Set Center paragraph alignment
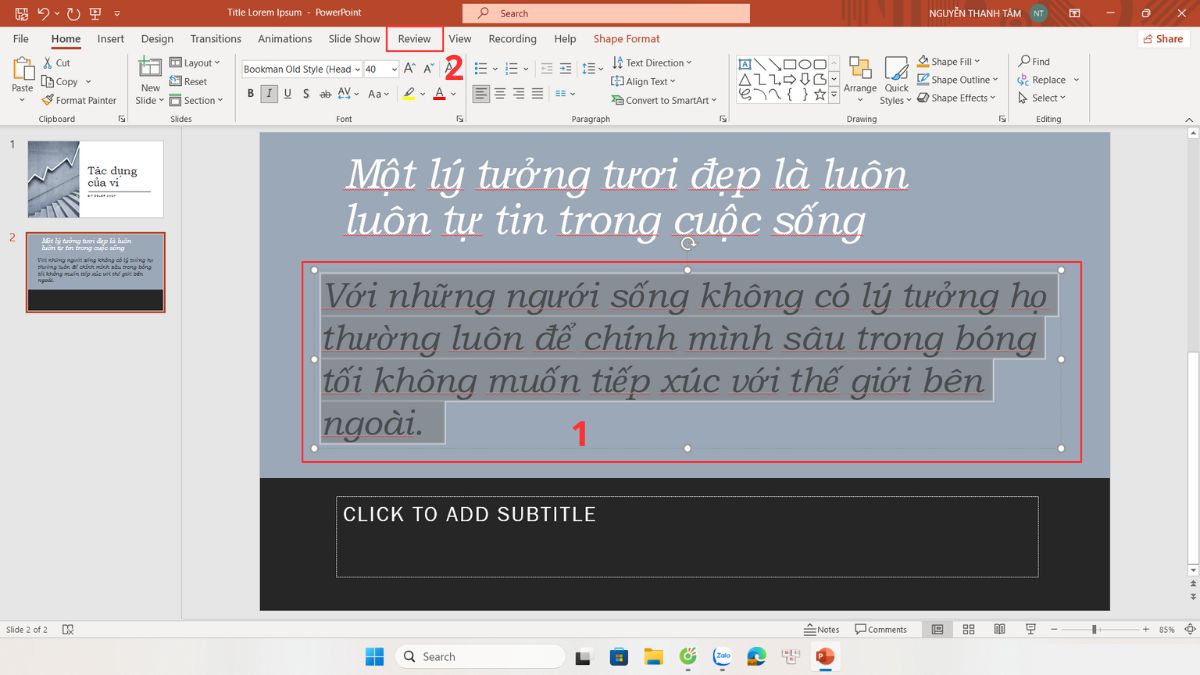This screenshot has width=1200, height=675. click(501, 94)
